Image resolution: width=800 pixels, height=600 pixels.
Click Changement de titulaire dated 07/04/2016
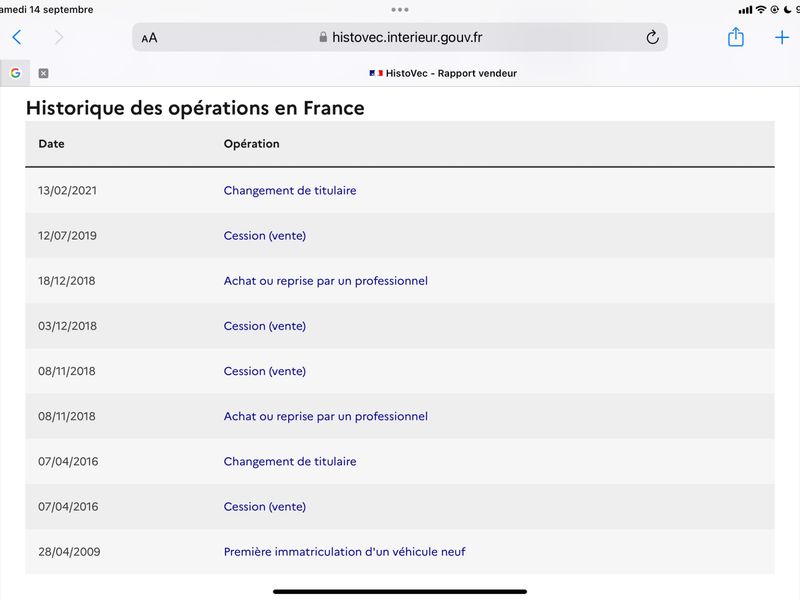pos(290,461)
